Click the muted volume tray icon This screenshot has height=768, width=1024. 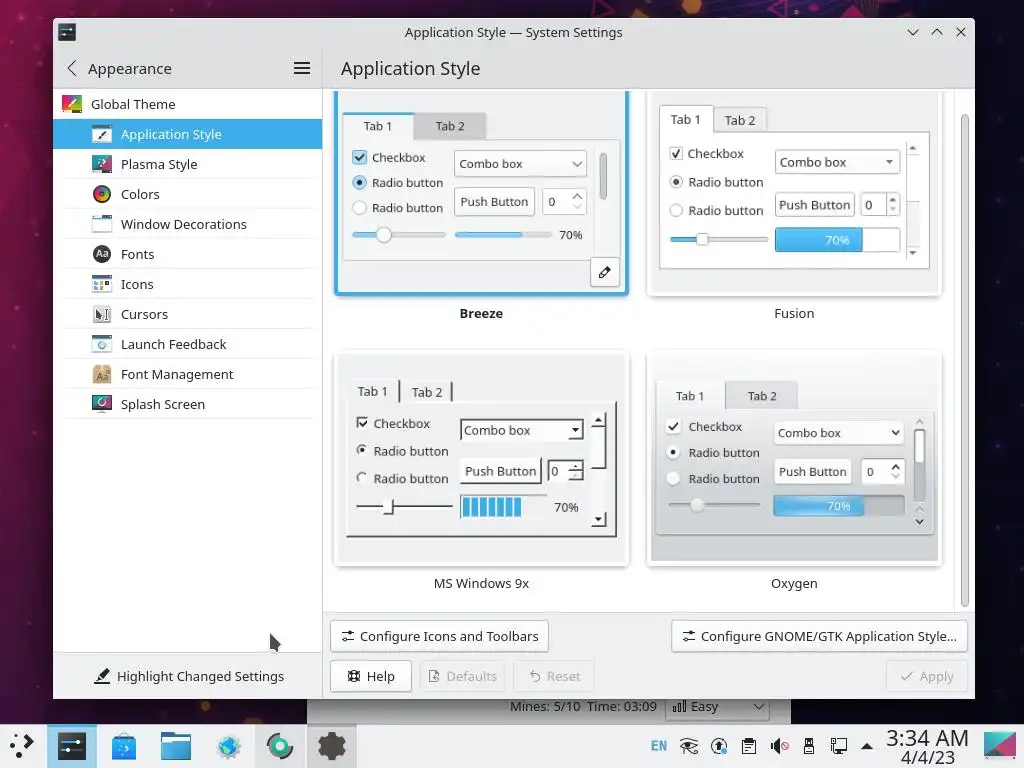coord(779,746)
